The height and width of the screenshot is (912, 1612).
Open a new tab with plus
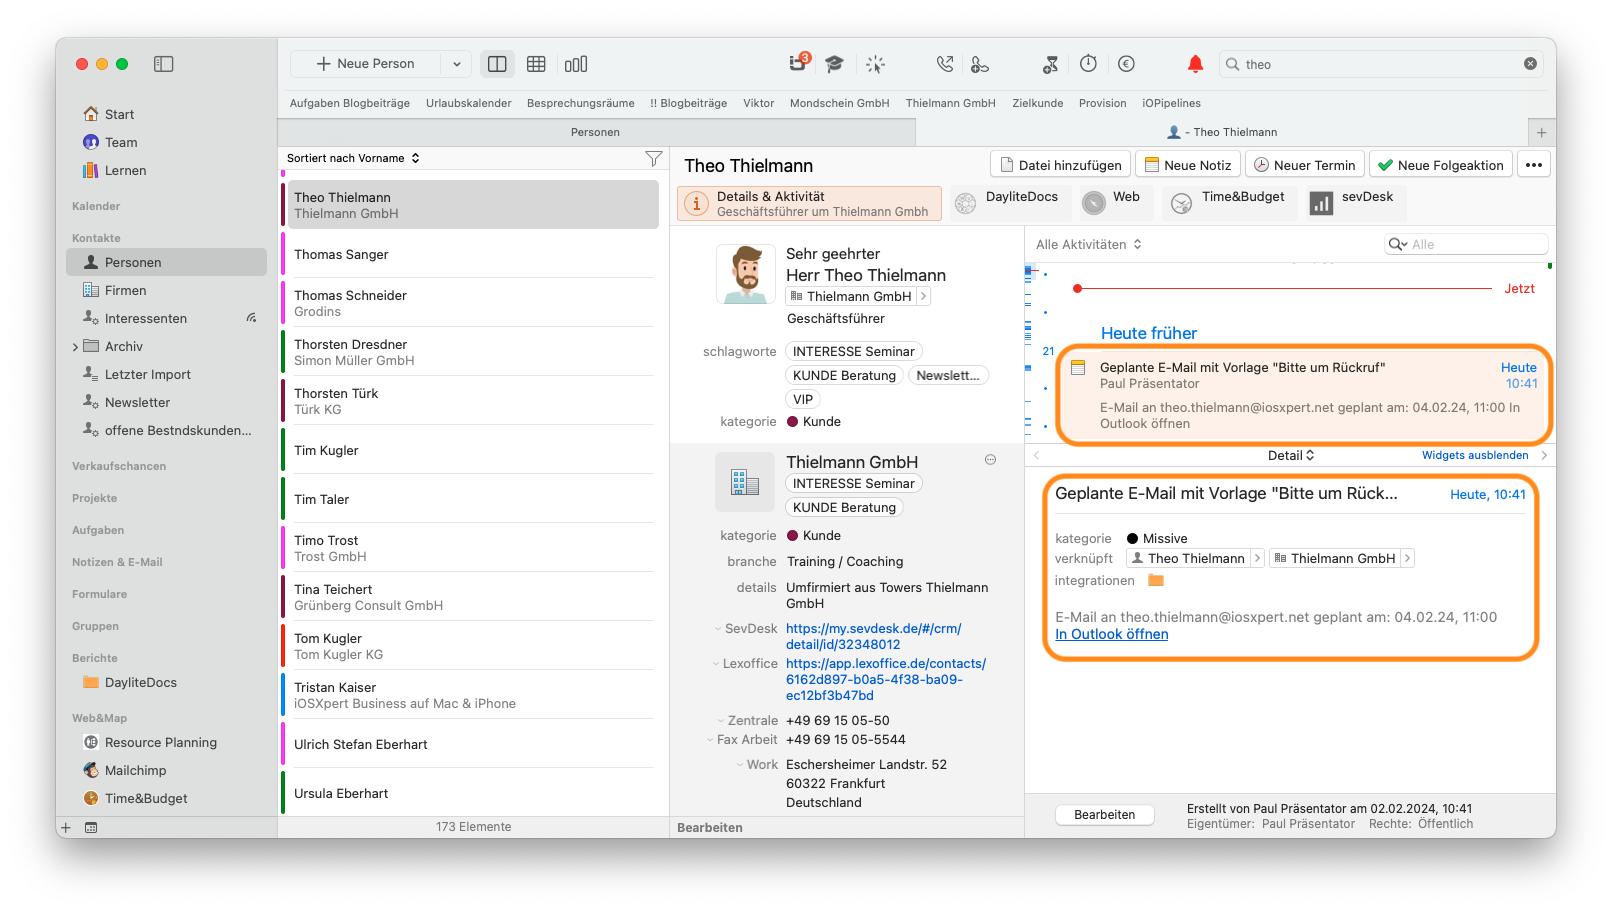pyautogui.click(x=1541, y=132)
